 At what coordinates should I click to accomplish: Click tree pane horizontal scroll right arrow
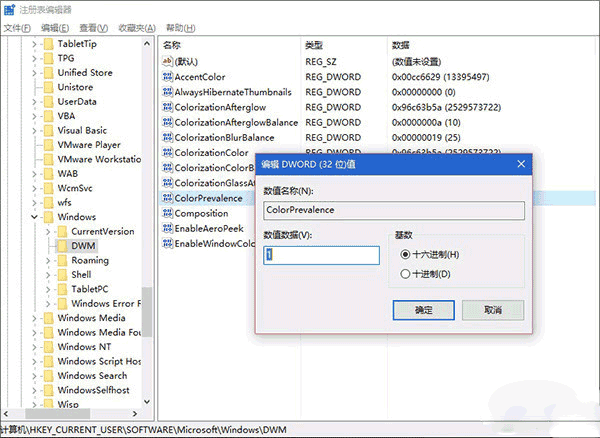pyautogui.click(x=135, y=414)
